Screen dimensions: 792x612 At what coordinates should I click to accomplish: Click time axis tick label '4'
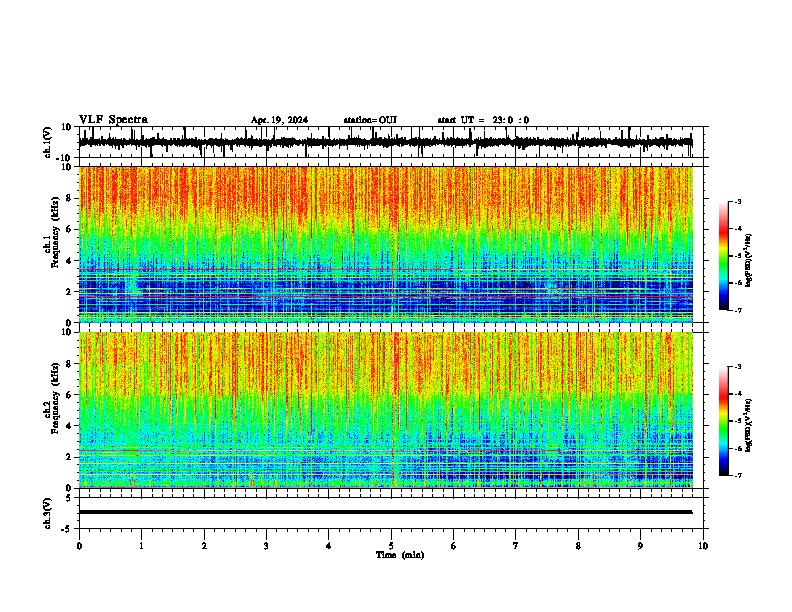click(328, 546)
